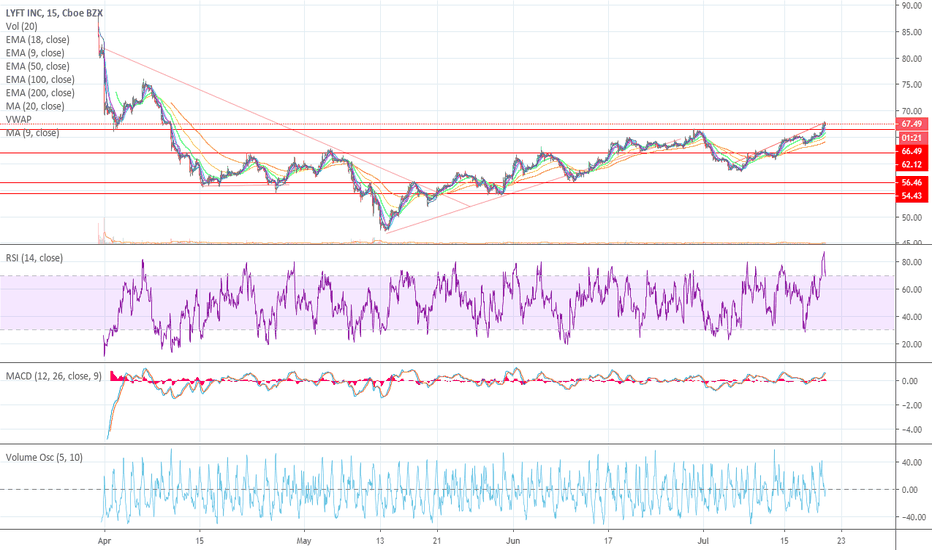Click the 56.46 price level tag
932x550 pixels.
pos(911,183)
